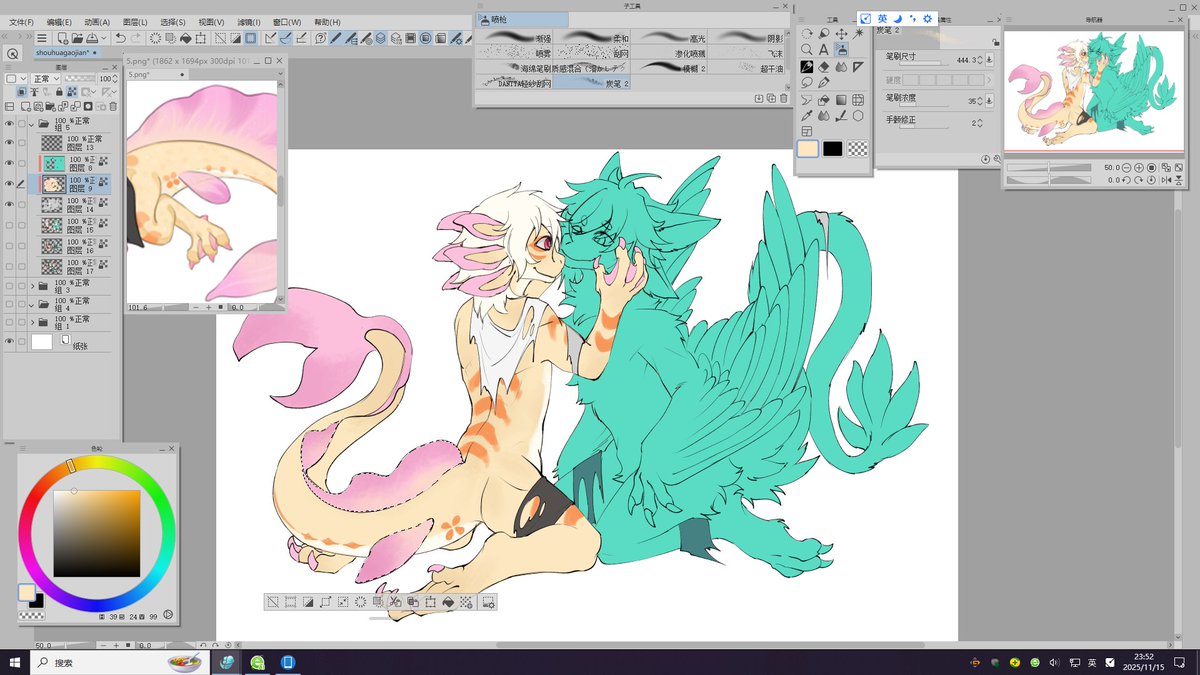Hide 图层 13 via eye icon
Viewport: 1200px width, 675px height.
tap(9, 143)
